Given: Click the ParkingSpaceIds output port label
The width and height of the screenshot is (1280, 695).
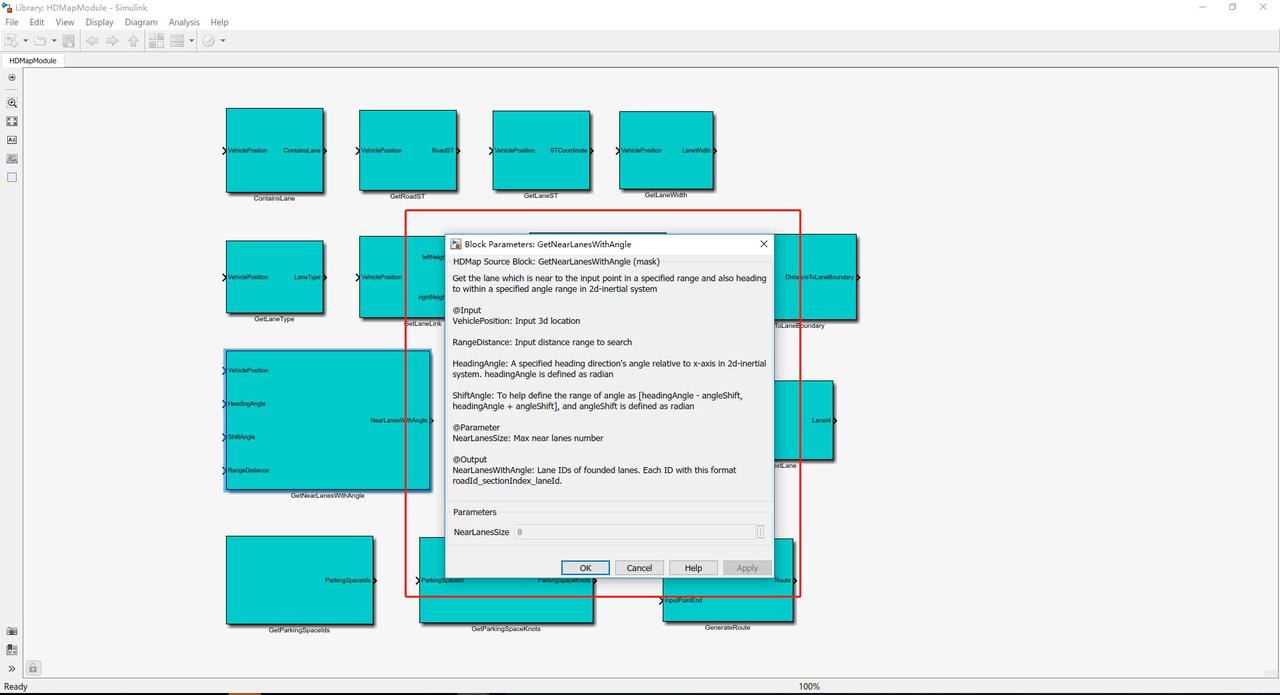Looking at the screenshot, I should [x=347, y=580].
